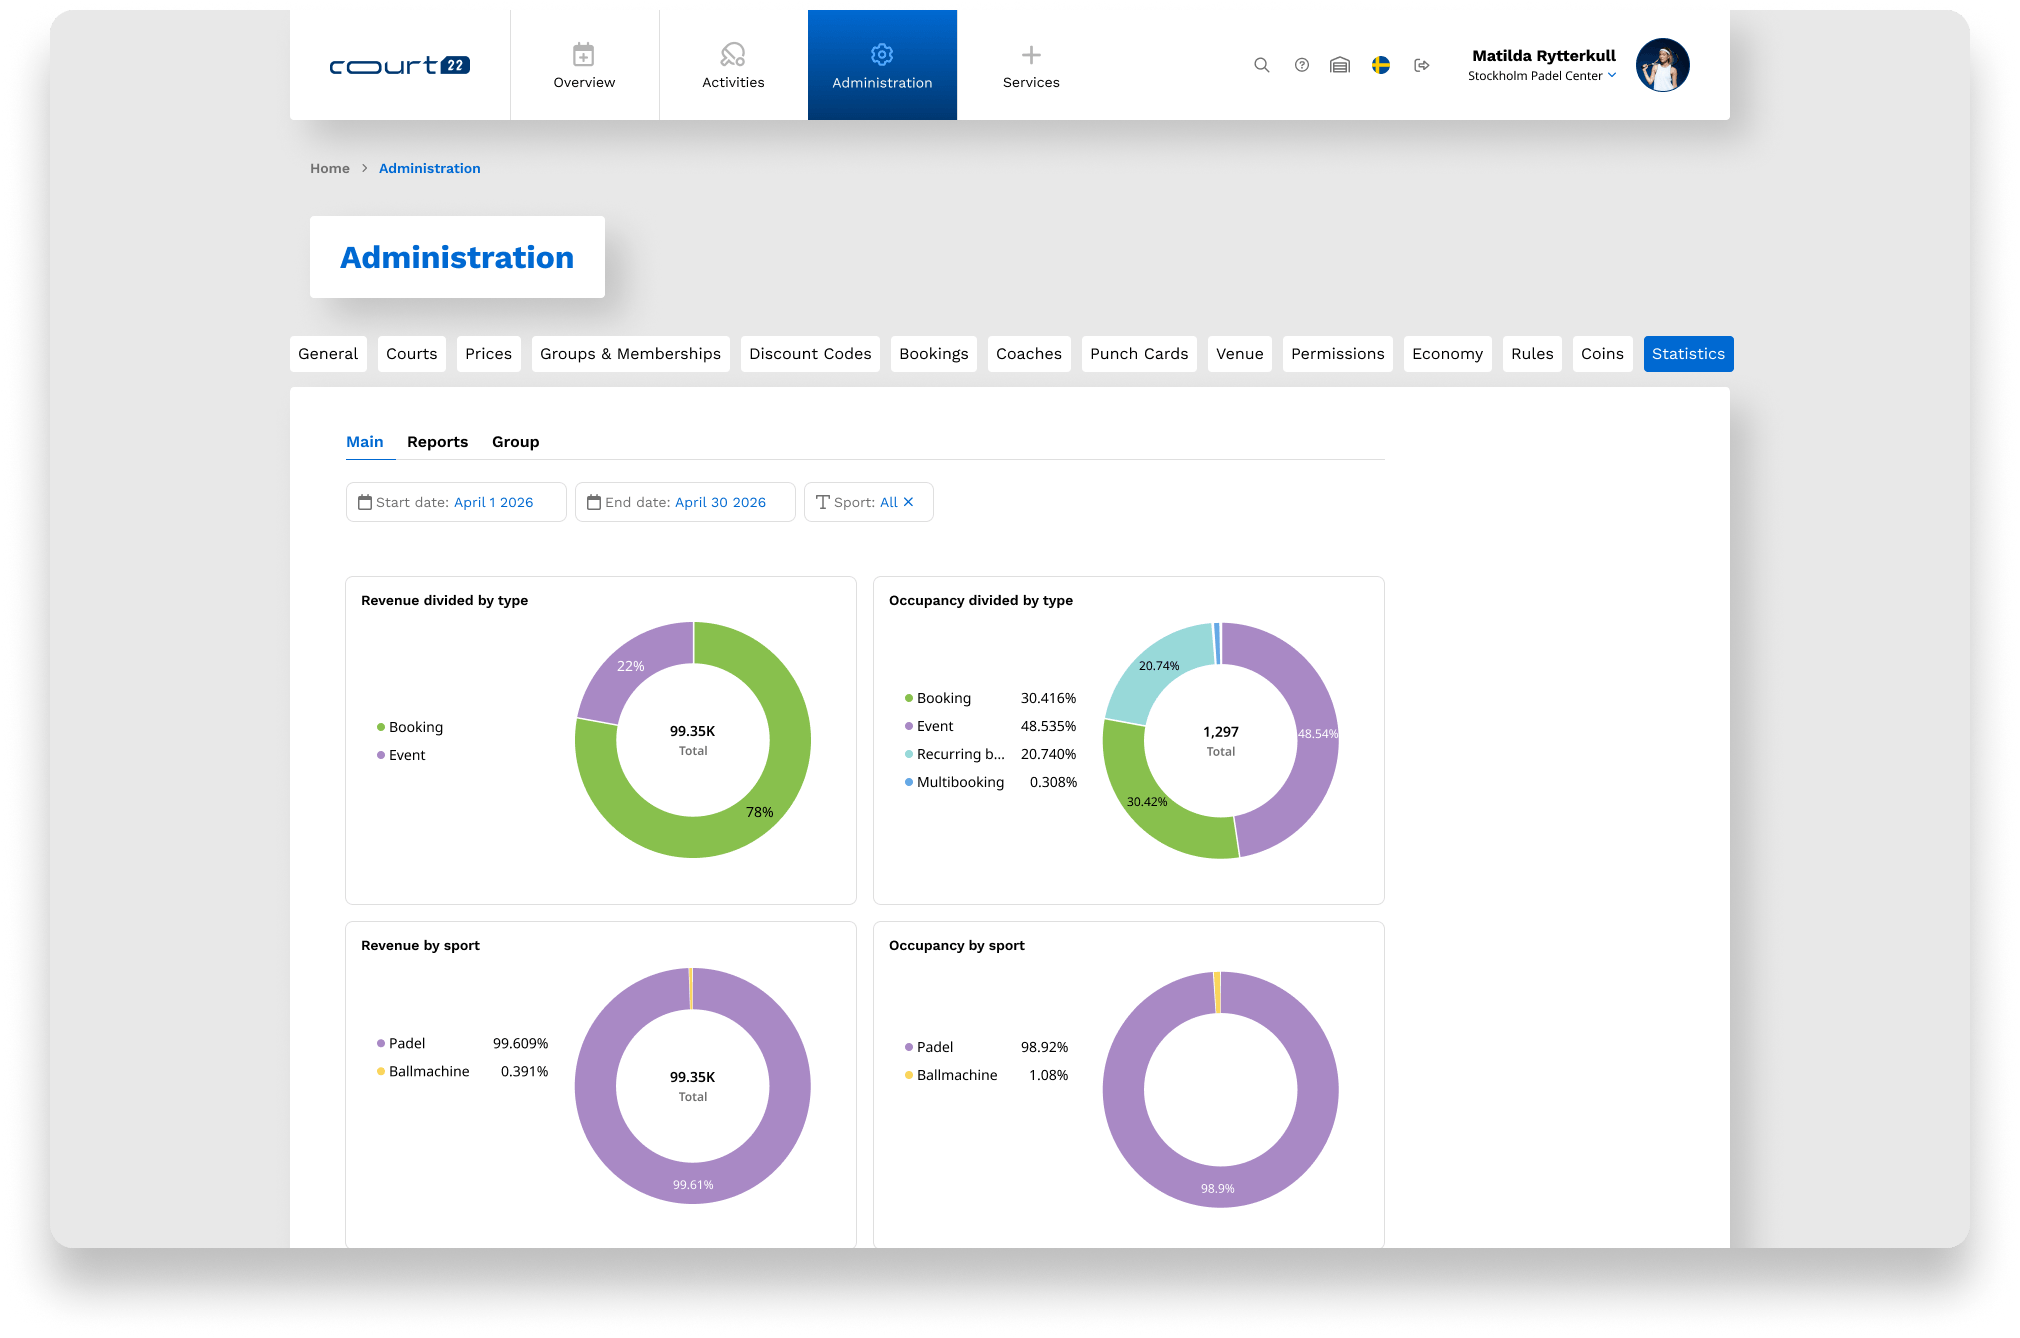Viewport: 2020px width, 1338px height.
Task: Expand Stockholm Padel Center venue dropdown
Action: pos(1541,76)
